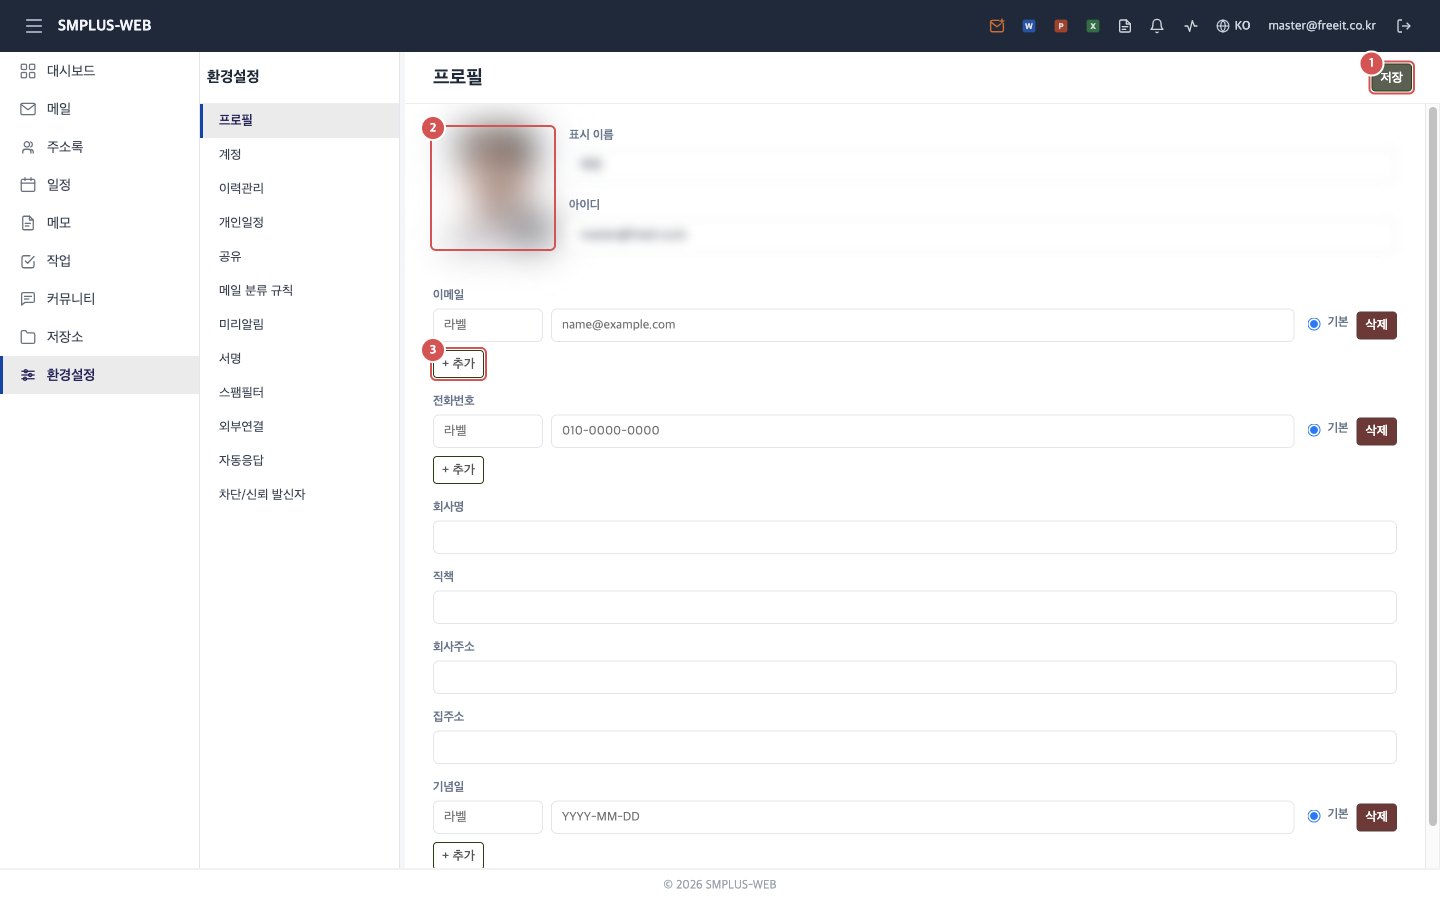Click the email 라벨 field
Viewport: 1440px width, 900px height.
(x=488, y=325)
